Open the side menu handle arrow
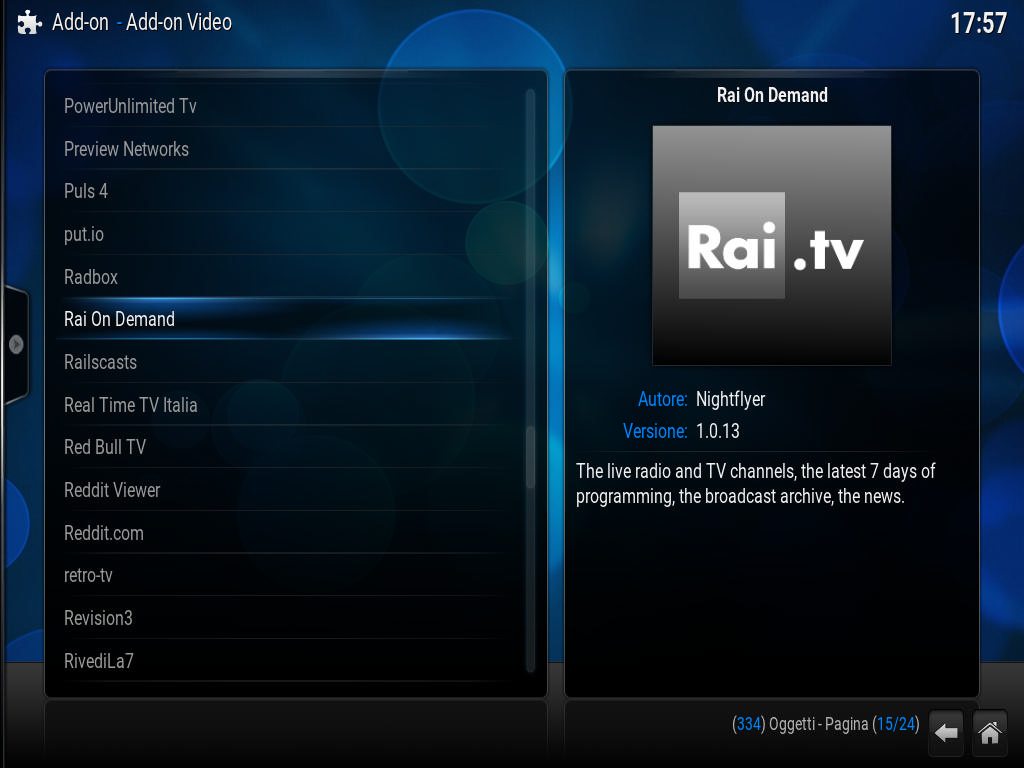This screenshot has width=1024, height=768. 16,344
